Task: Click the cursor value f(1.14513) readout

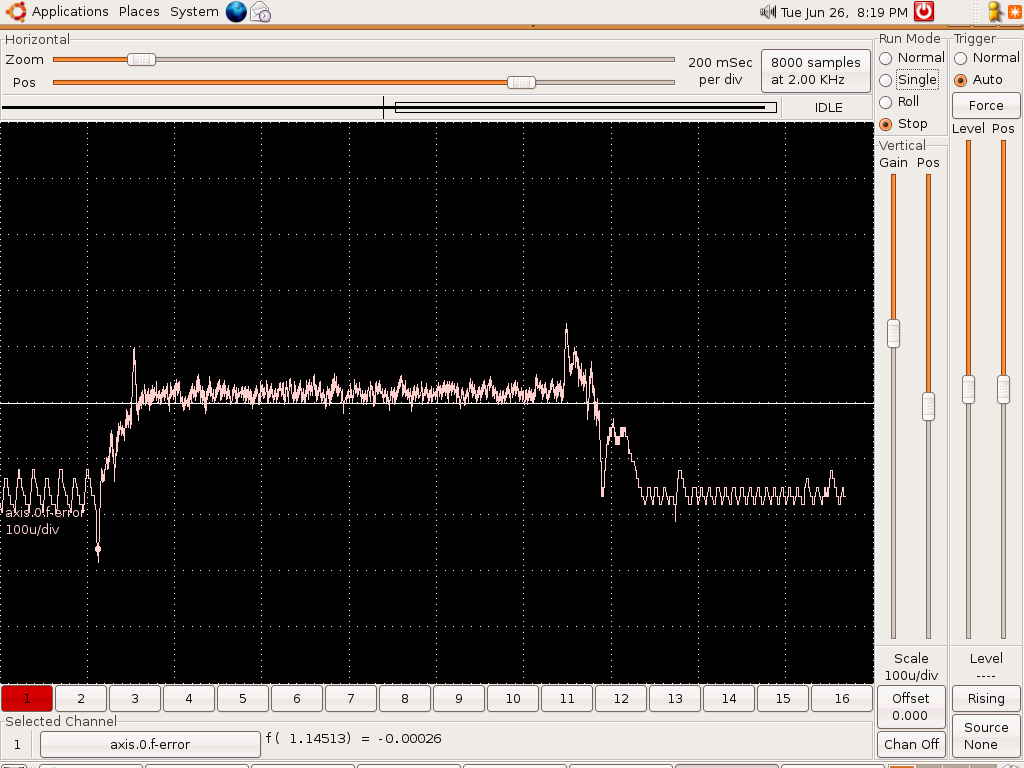Action: coord(353,739)
